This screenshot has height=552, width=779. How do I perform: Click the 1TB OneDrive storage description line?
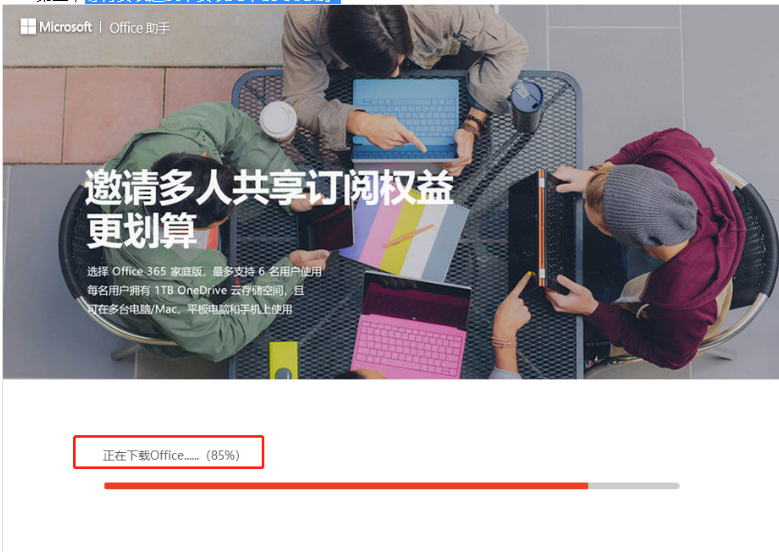point(195,290)
